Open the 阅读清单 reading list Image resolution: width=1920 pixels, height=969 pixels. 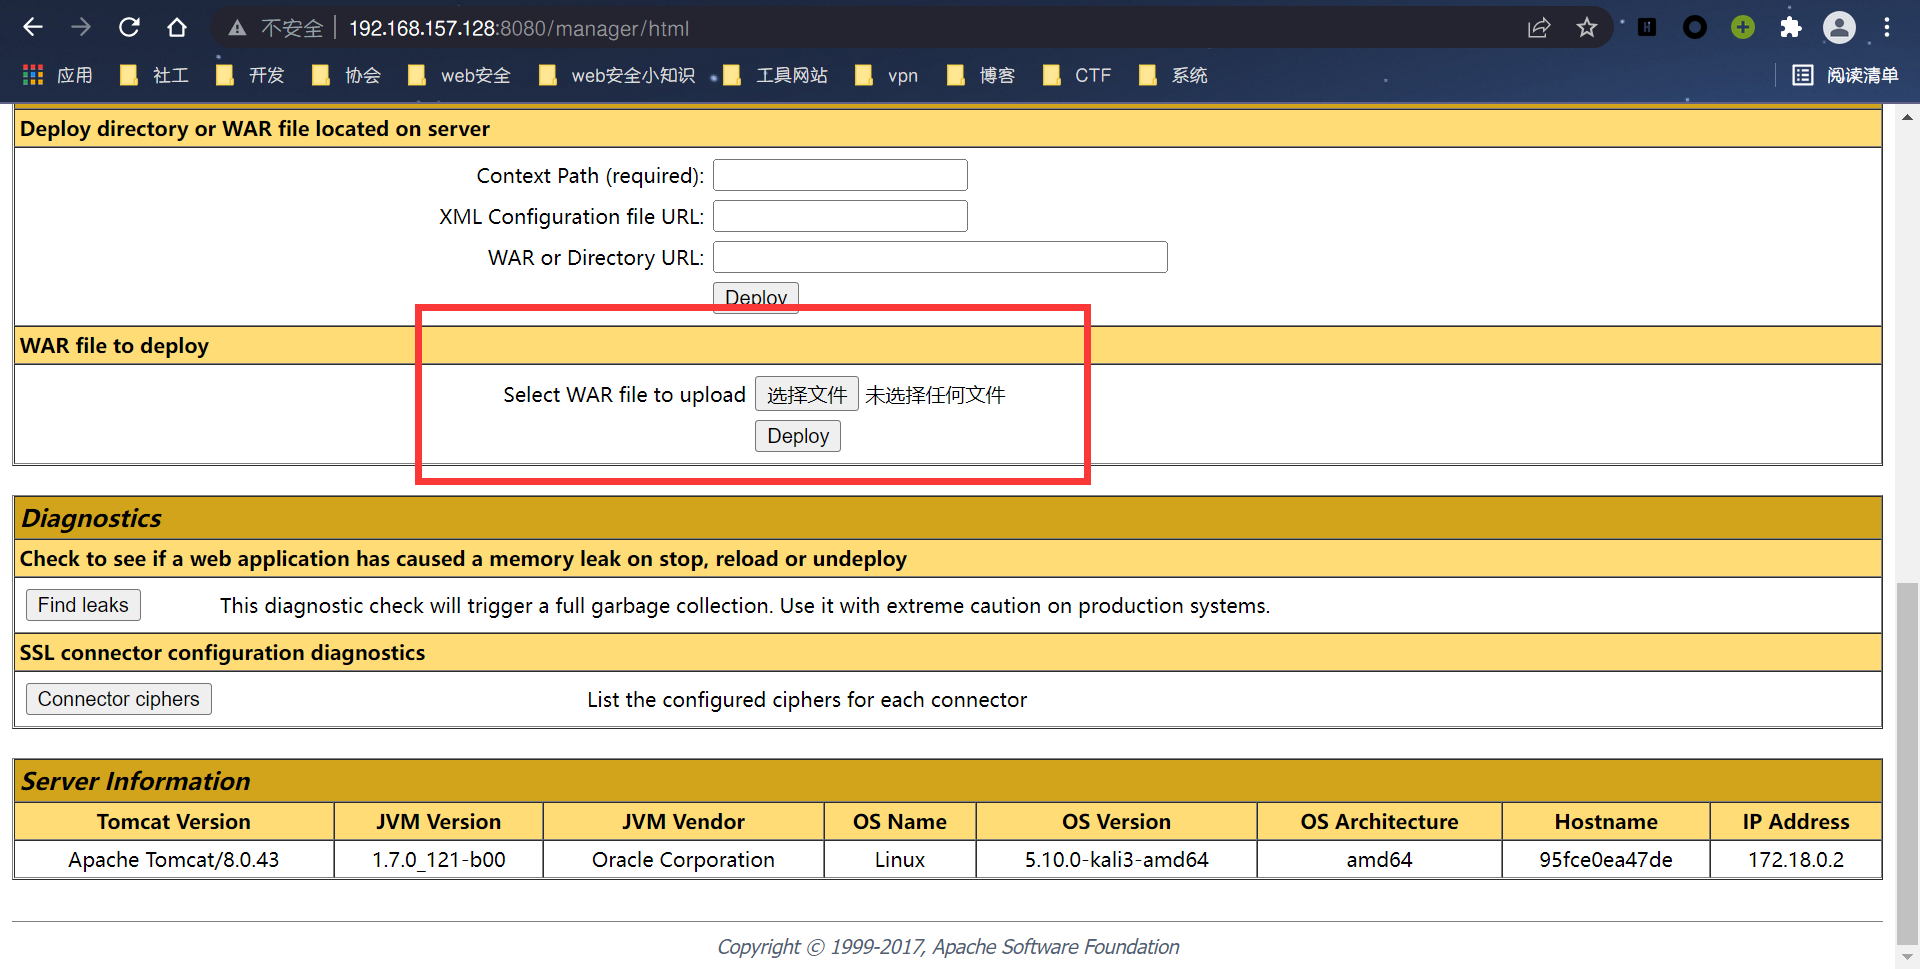[1845, 75]
